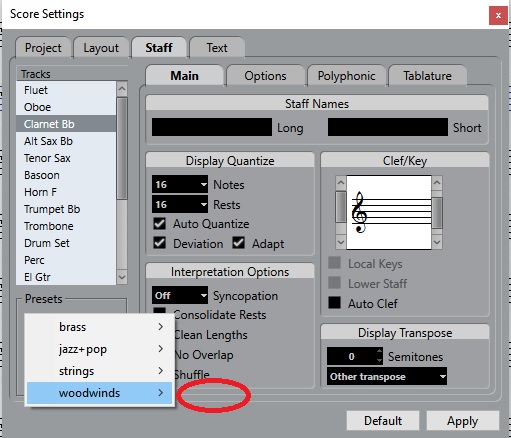511x438 pixels.
Task: Select the Drum Set track
Action: [66, 243]
